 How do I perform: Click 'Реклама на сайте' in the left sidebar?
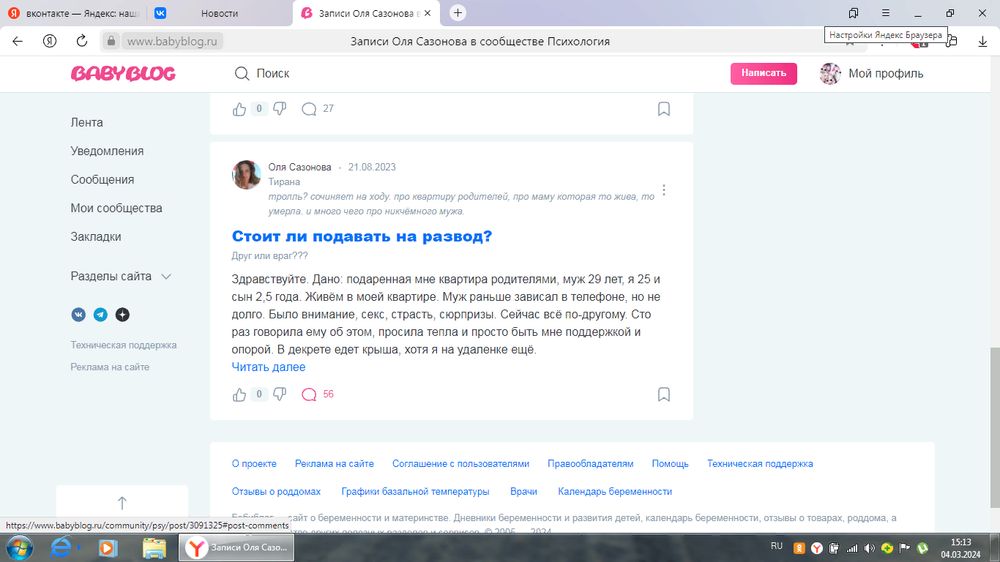(x=110, y=367)
